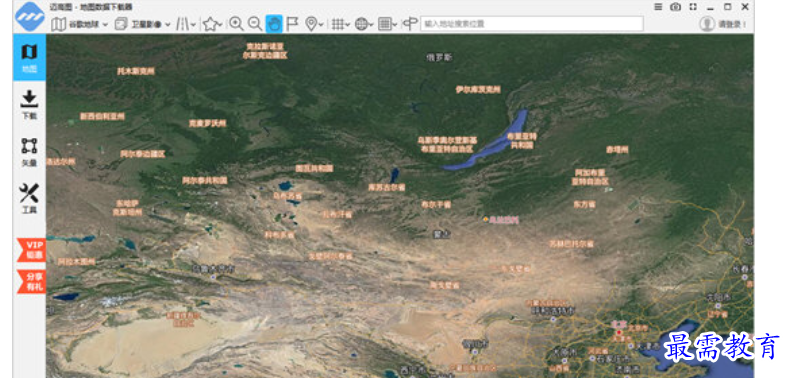This screenshot has width=788, height=378.
Task: Click the 东戈壁省 map label
Action: (x=516, y=268)
